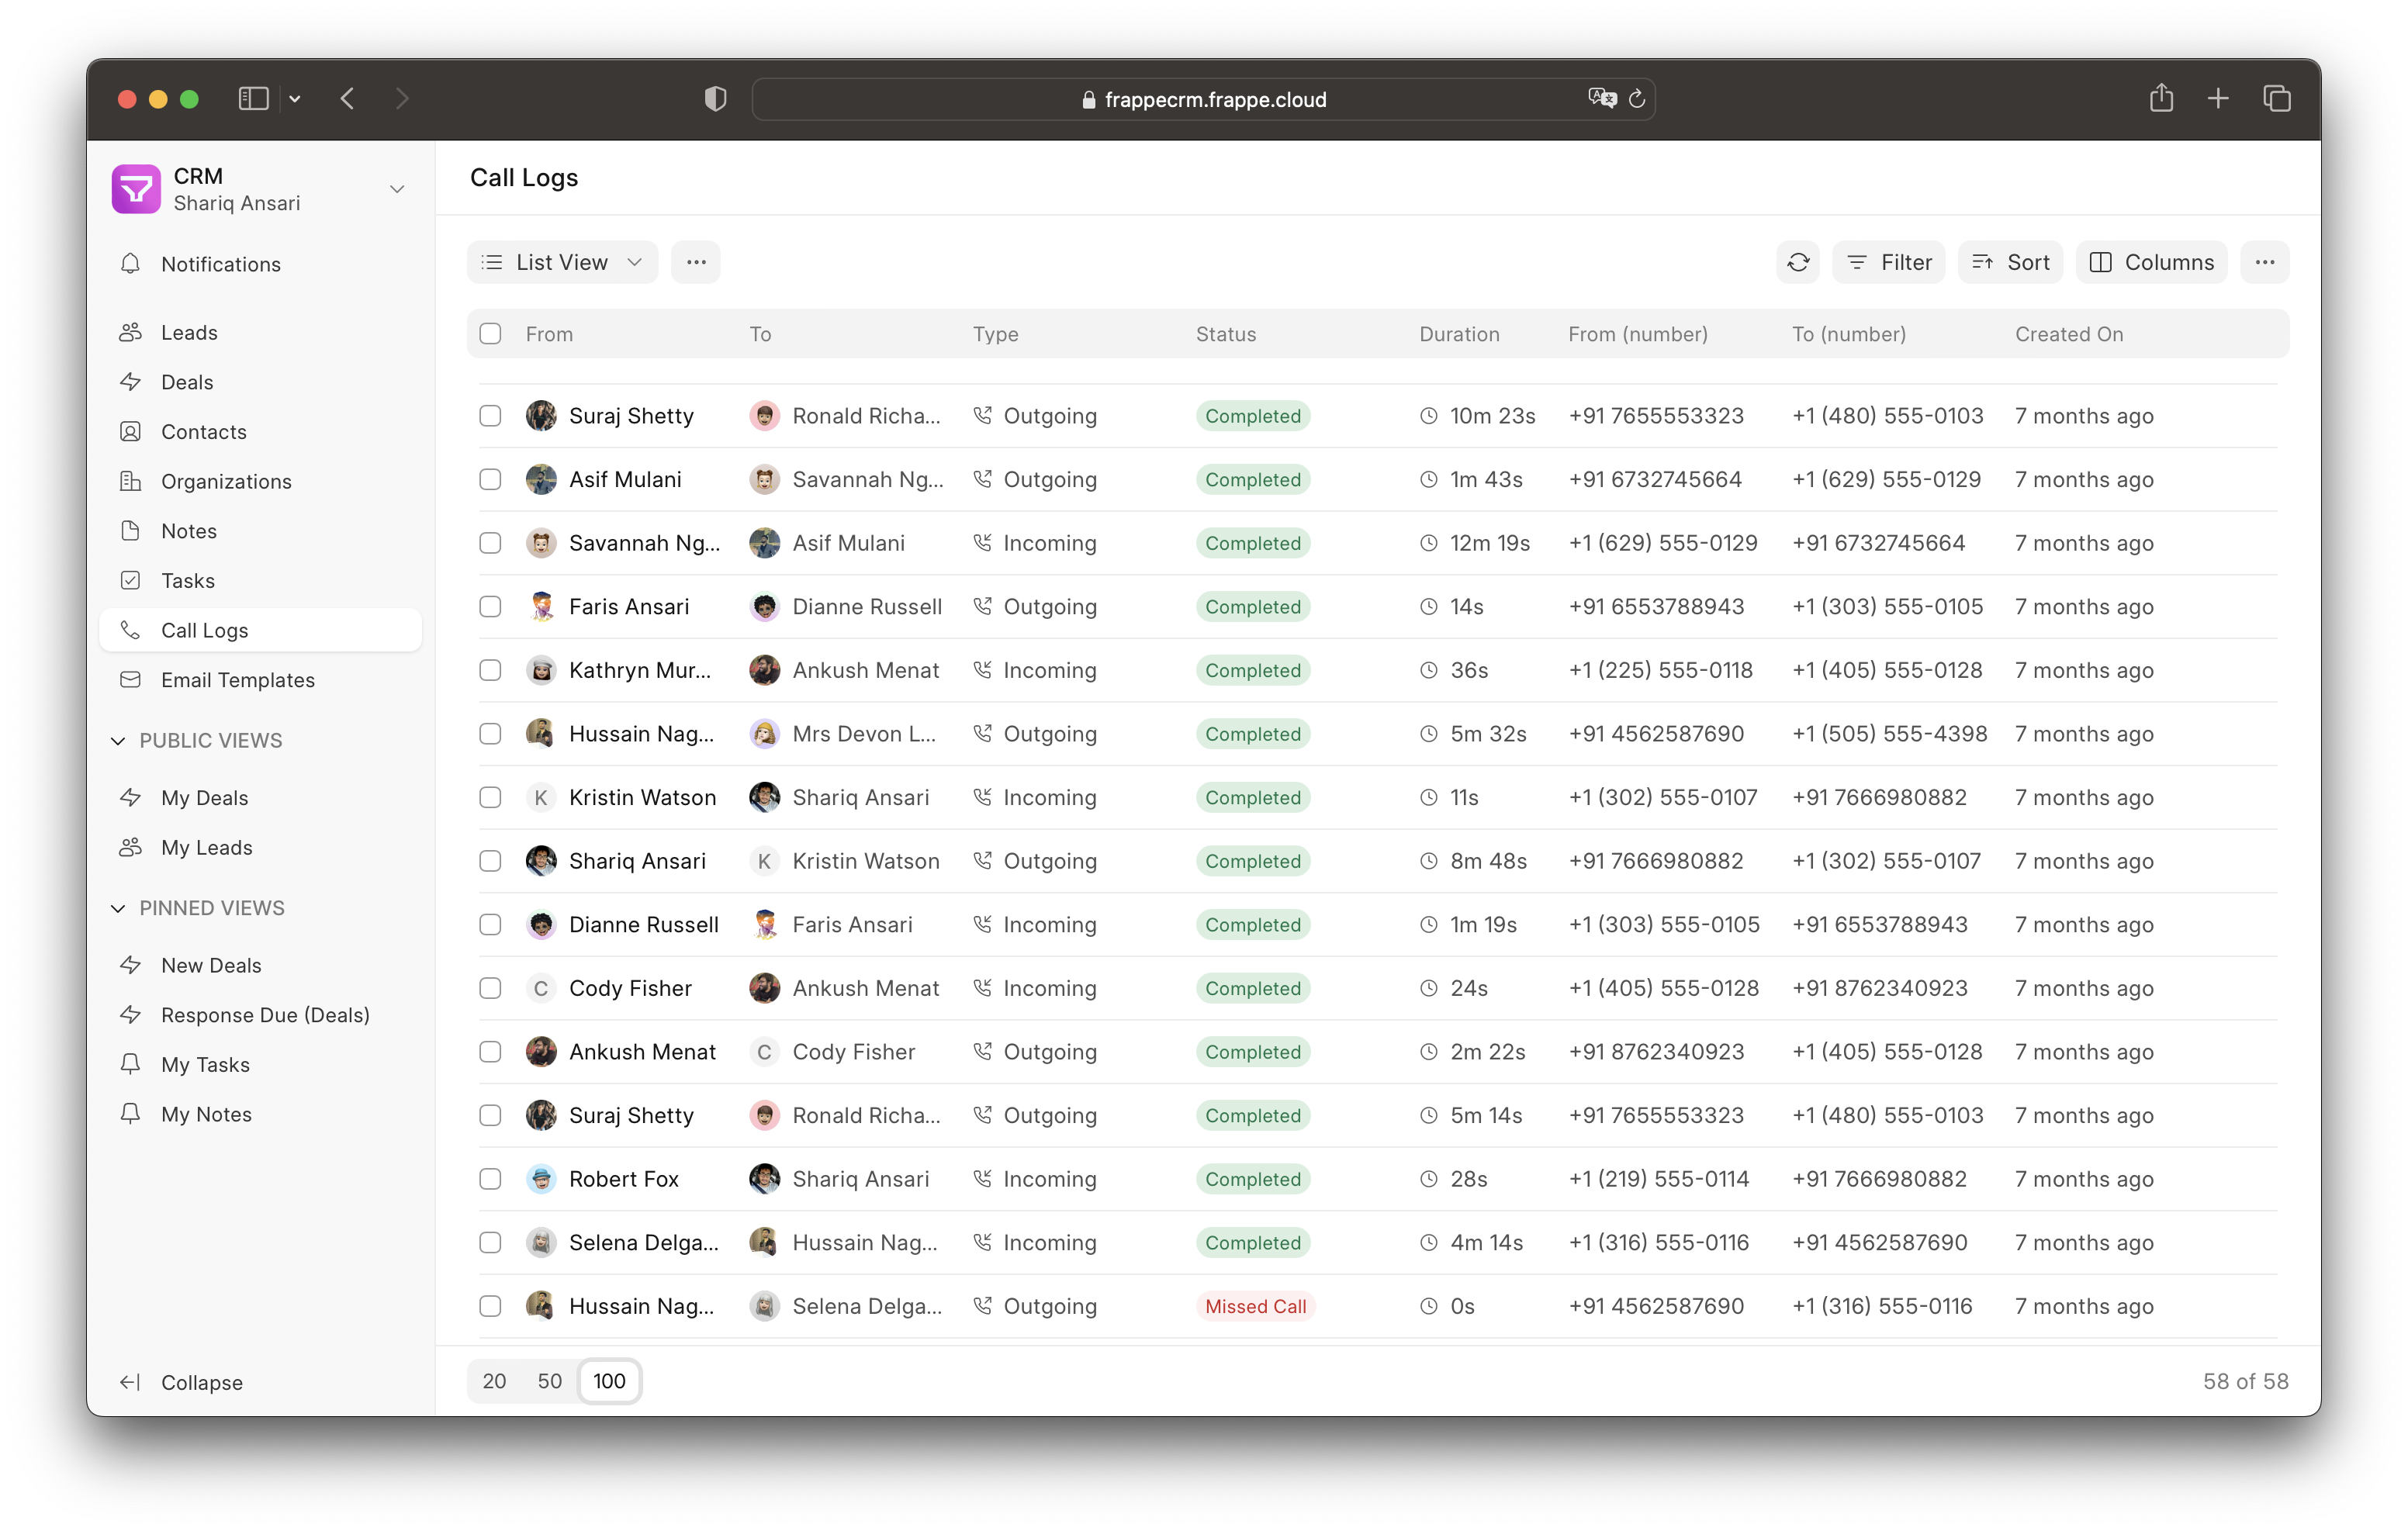Open the List View dropdown

(x=562, y=262)
